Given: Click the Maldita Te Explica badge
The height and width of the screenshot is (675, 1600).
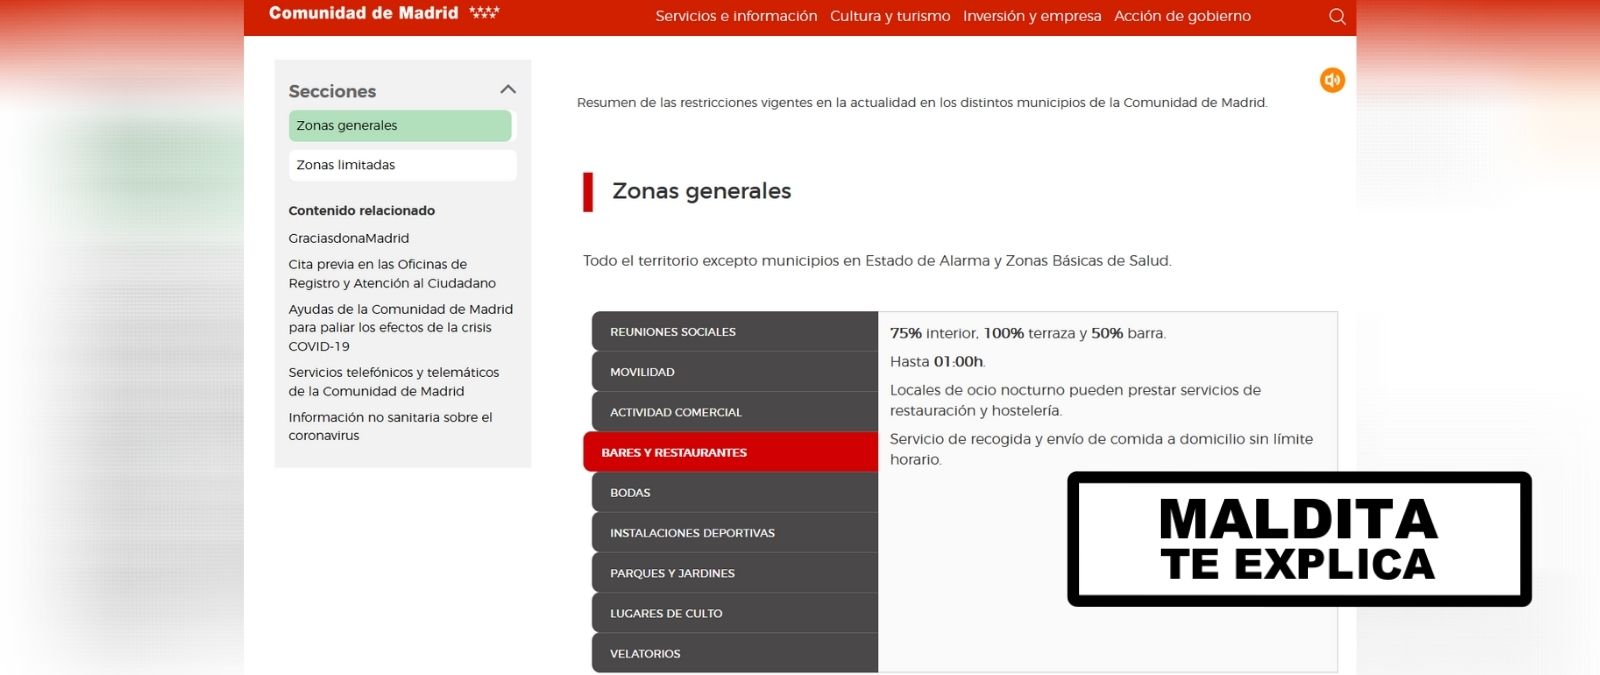Looking at the screenshot, I should coord(1298,540).
